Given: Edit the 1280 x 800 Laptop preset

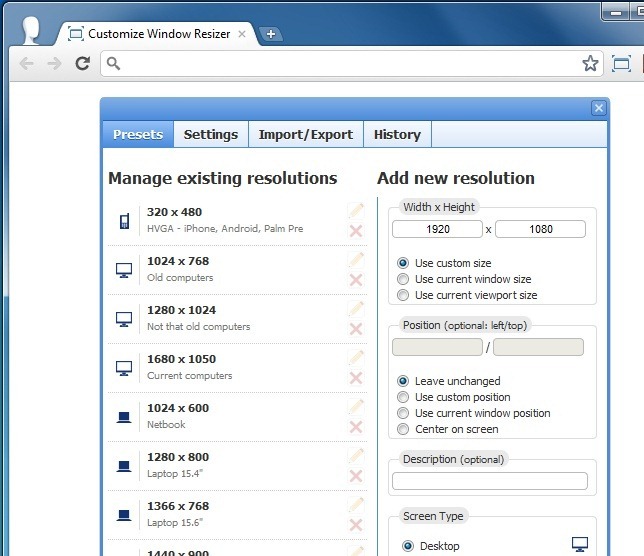Looking at the screenshot, I should tap(356, 455).
